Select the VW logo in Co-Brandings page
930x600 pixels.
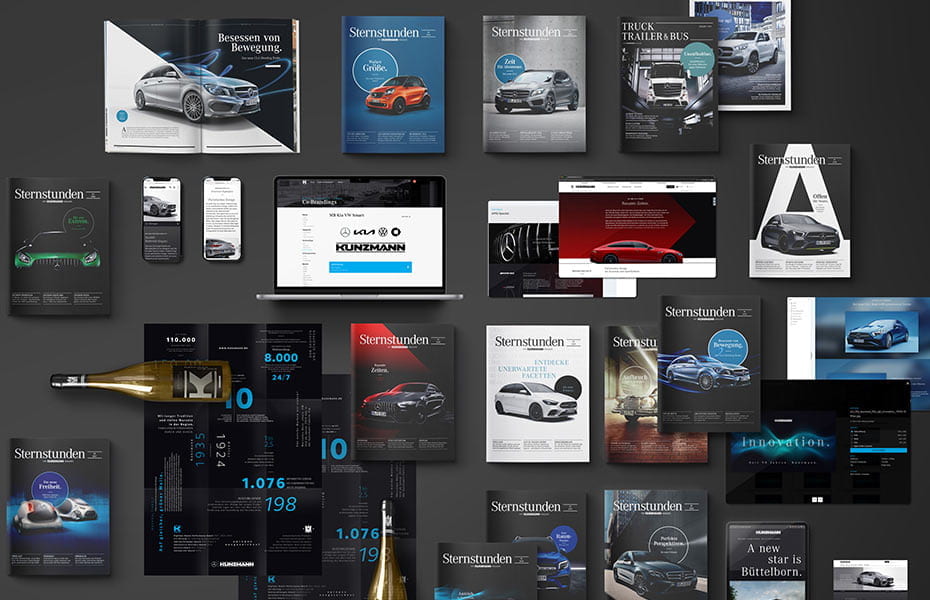(x=381, y=232)
